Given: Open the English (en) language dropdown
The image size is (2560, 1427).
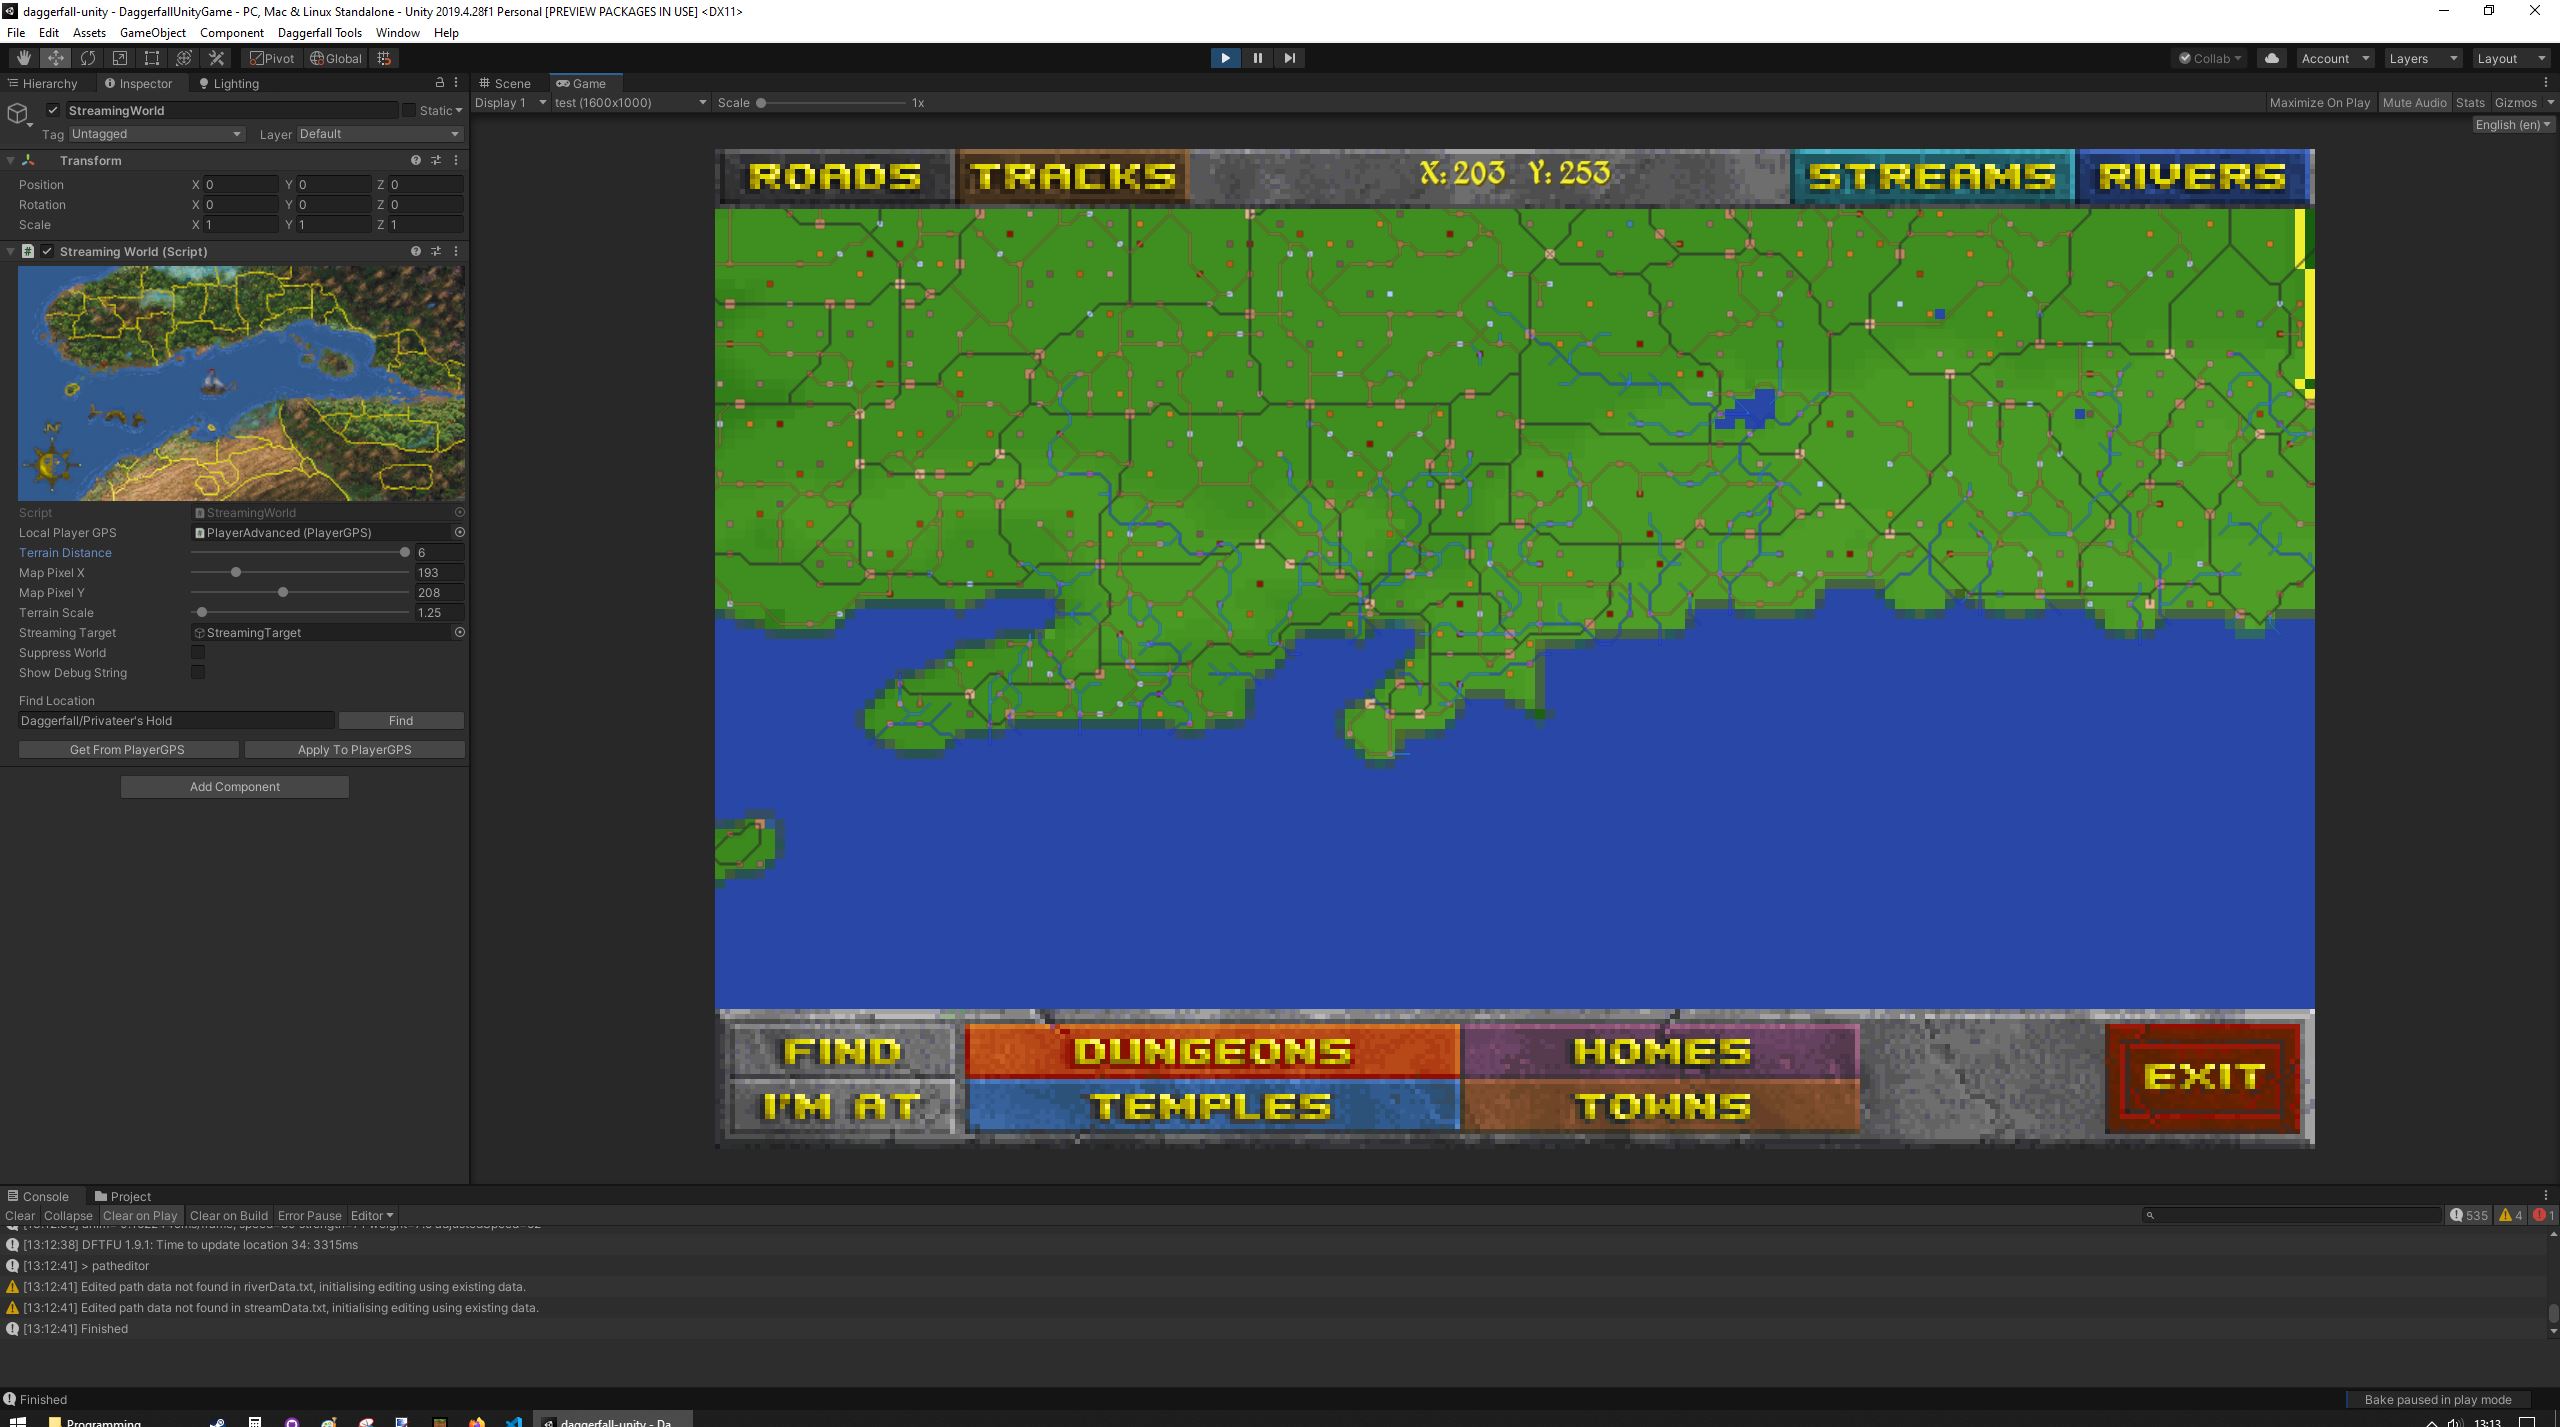Looking at the screenshot, I should [2513, 124].
